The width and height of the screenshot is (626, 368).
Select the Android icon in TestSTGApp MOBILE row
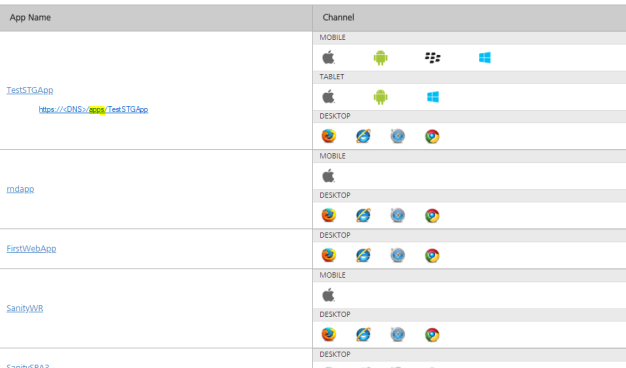(380, 58)
